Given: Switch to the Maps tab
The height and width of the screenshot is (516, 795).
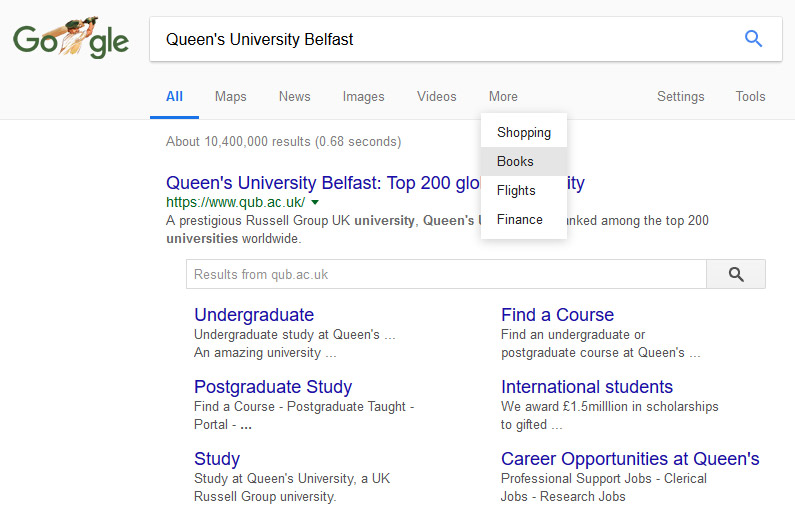Looking at the screenshot, I should tap(231, 96).
